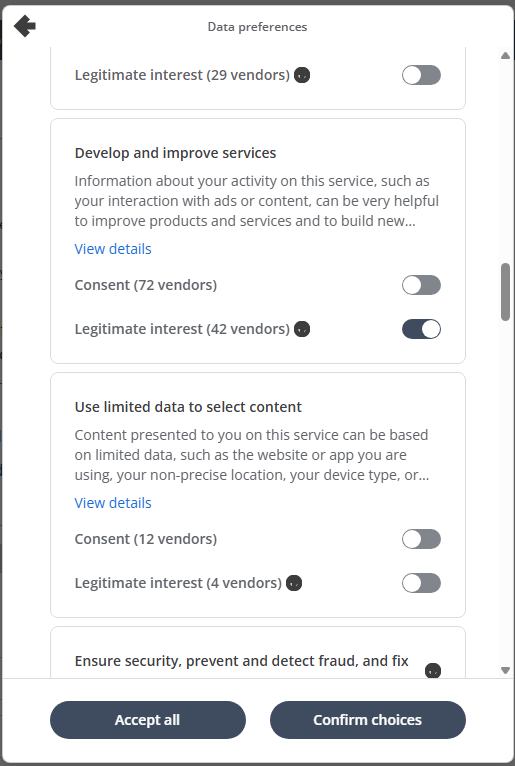Open info icon next to Ensure security heading
This screenshot has width=515, height=766.
click(x=433, y=671)
